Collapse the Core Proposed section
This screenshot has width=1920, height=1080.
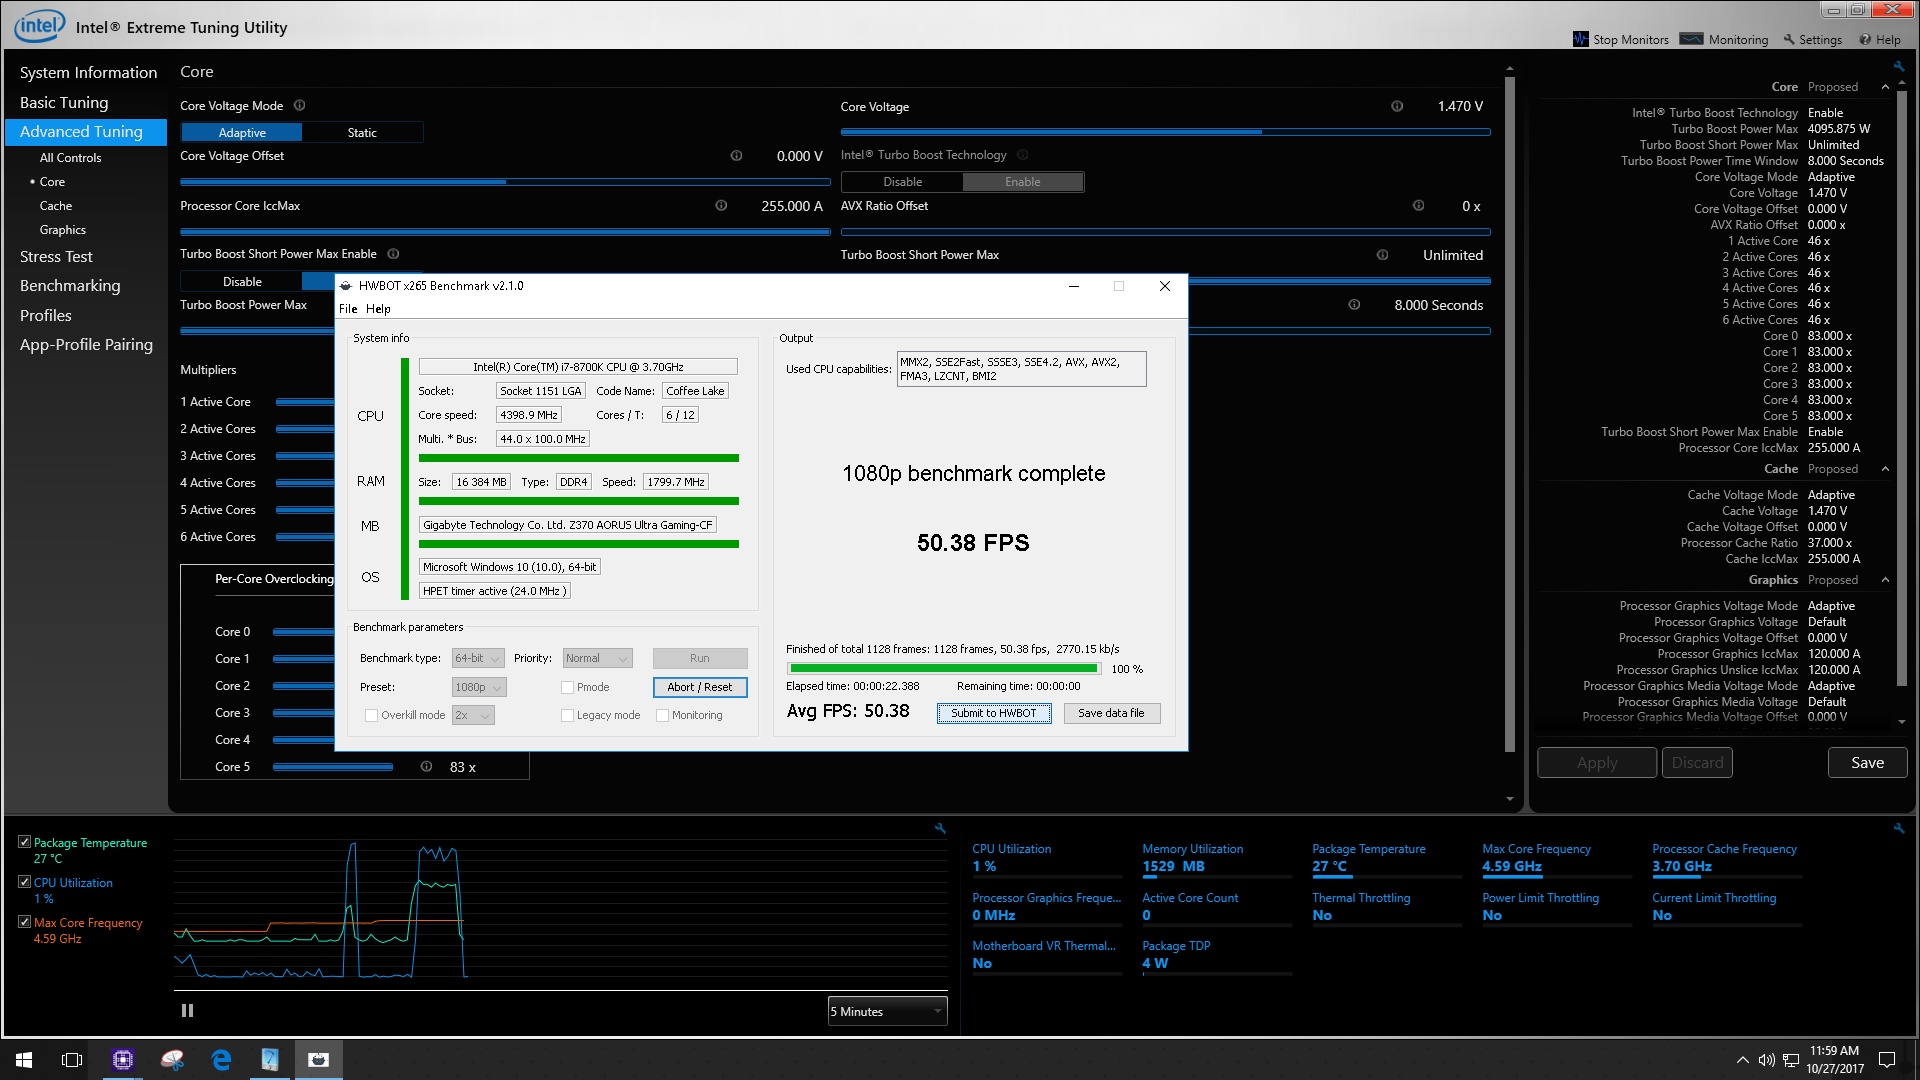1886,87
